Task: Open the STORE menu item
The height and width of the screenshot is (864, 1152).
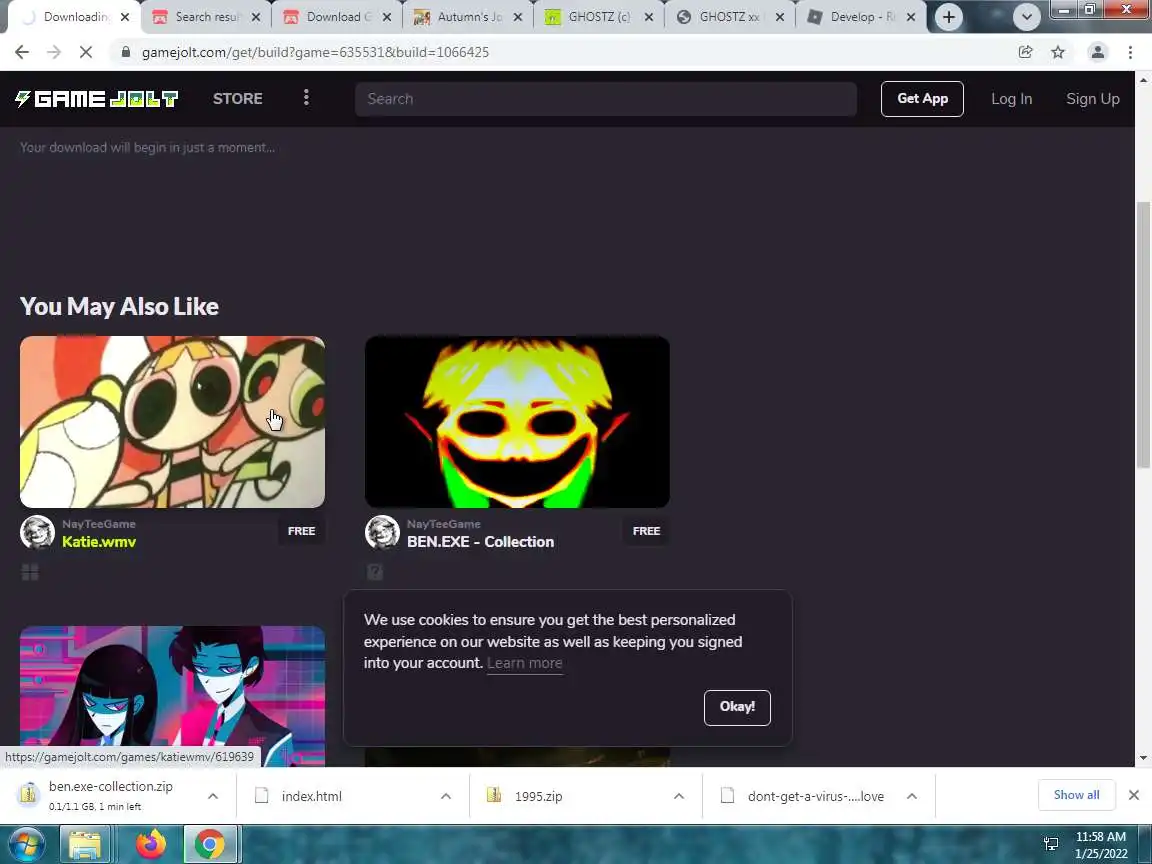Action: click(237, 98)
